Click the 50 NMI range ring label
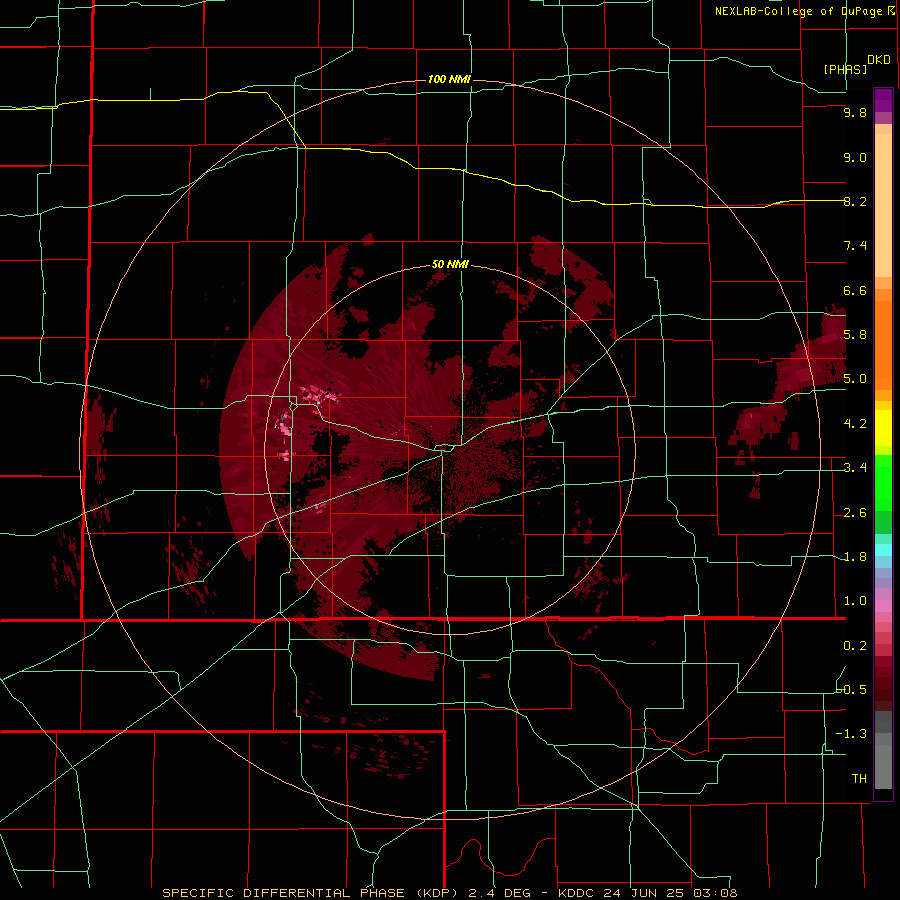This screenshot has height=900, width=900. [450, 264]
